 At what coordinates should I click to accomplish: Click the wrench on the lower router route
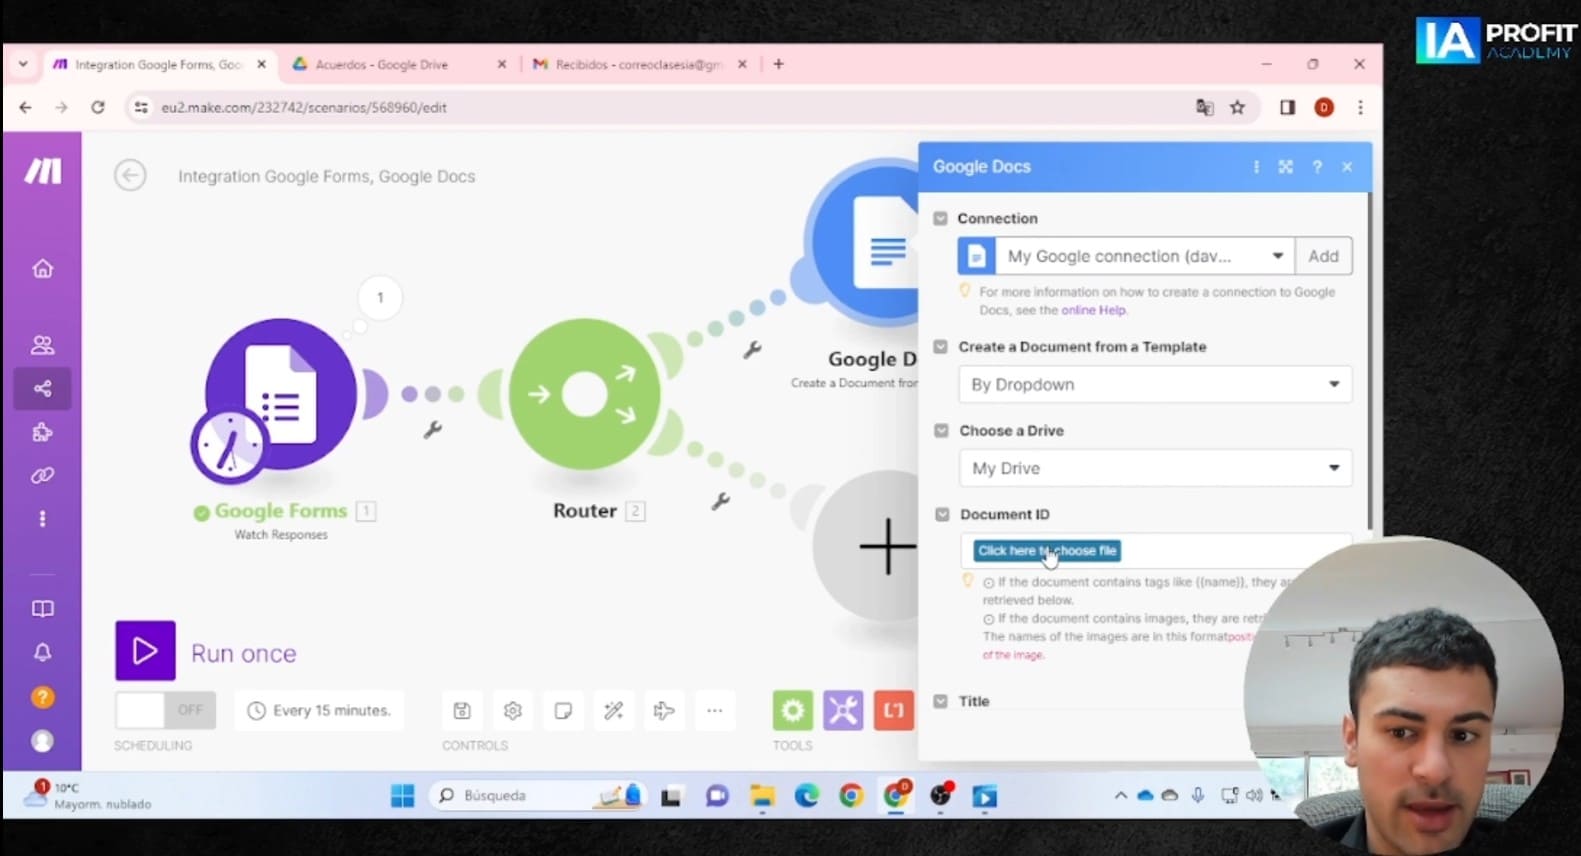[x=720, y=501]
